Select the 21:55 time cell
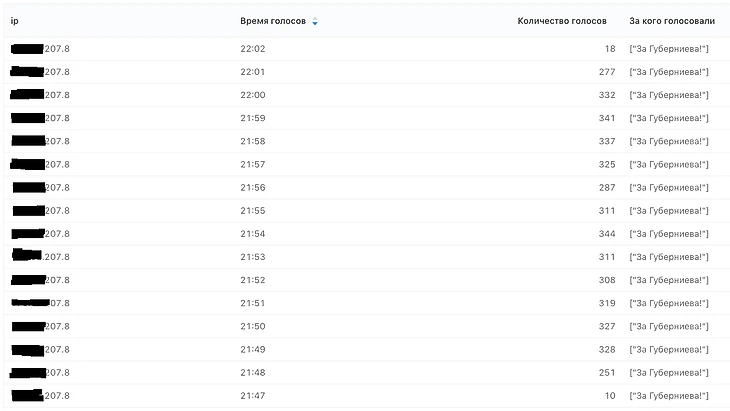The height and width of the screenshot is (411, 730). [x=253, y=210]
